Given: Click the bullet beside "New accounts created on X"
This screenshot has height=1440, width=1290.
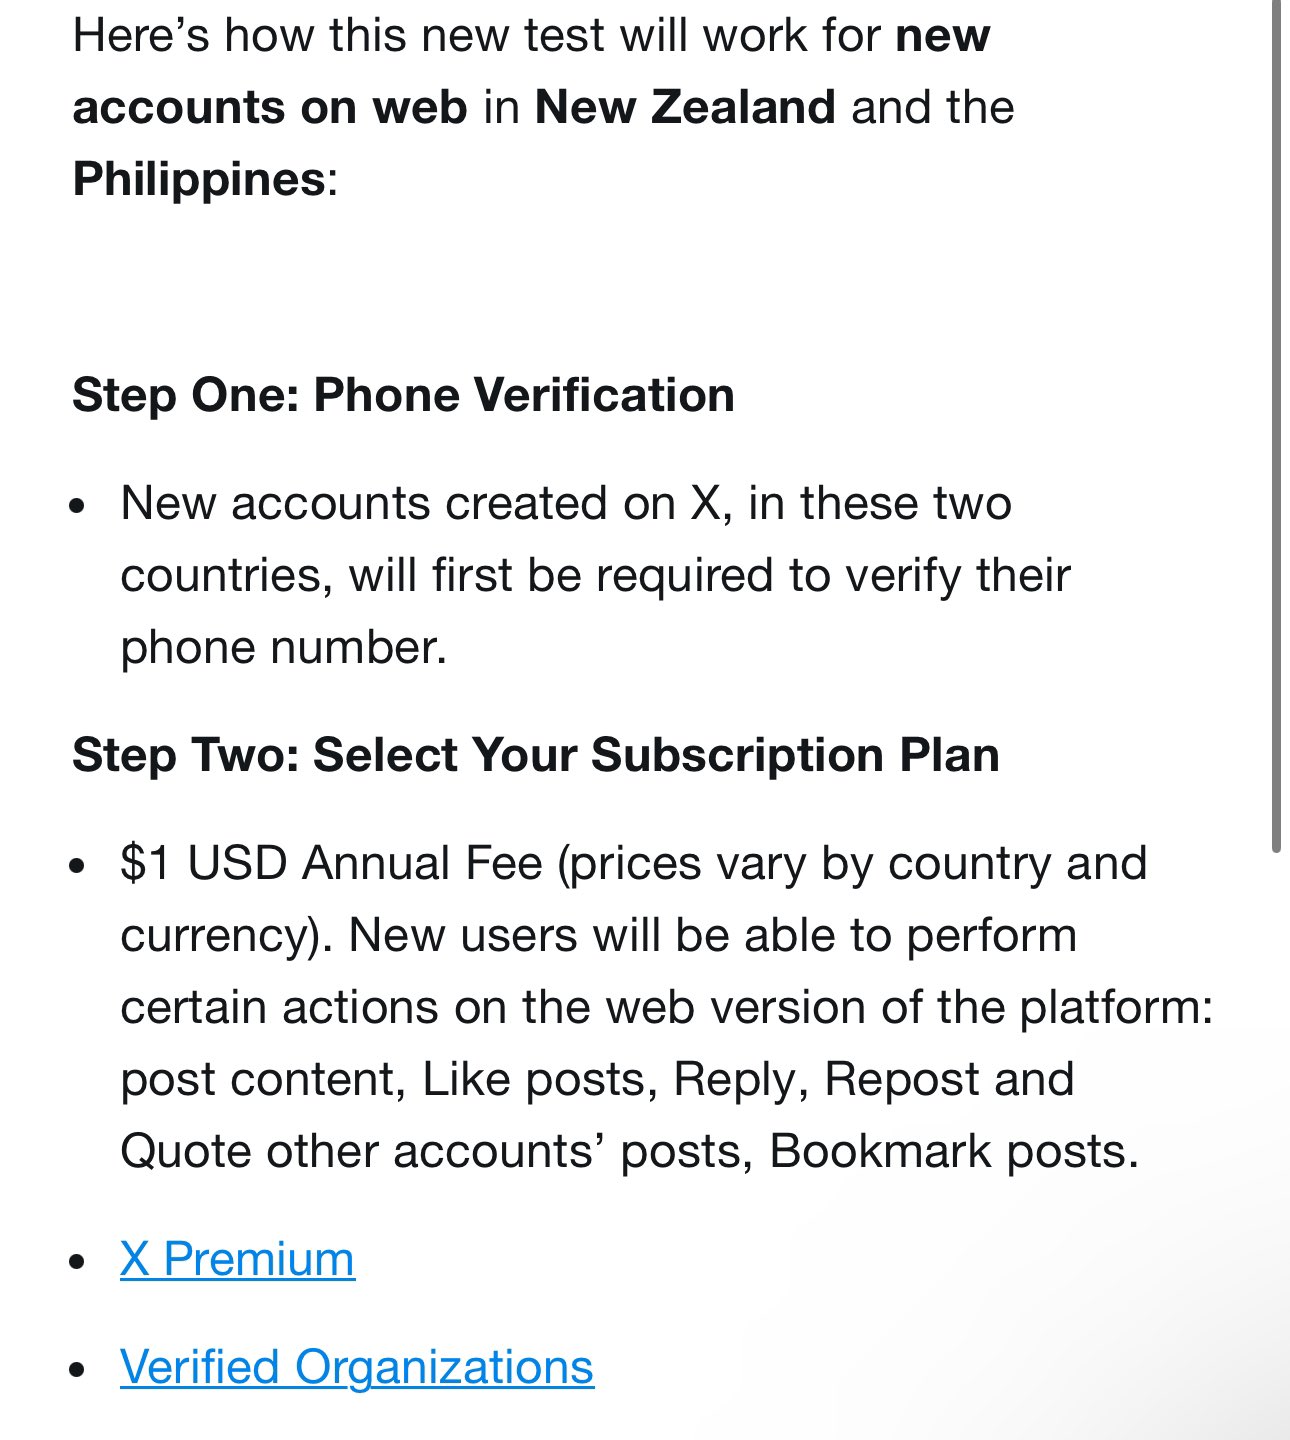Looking at the screenshot, I should point(79,506).
